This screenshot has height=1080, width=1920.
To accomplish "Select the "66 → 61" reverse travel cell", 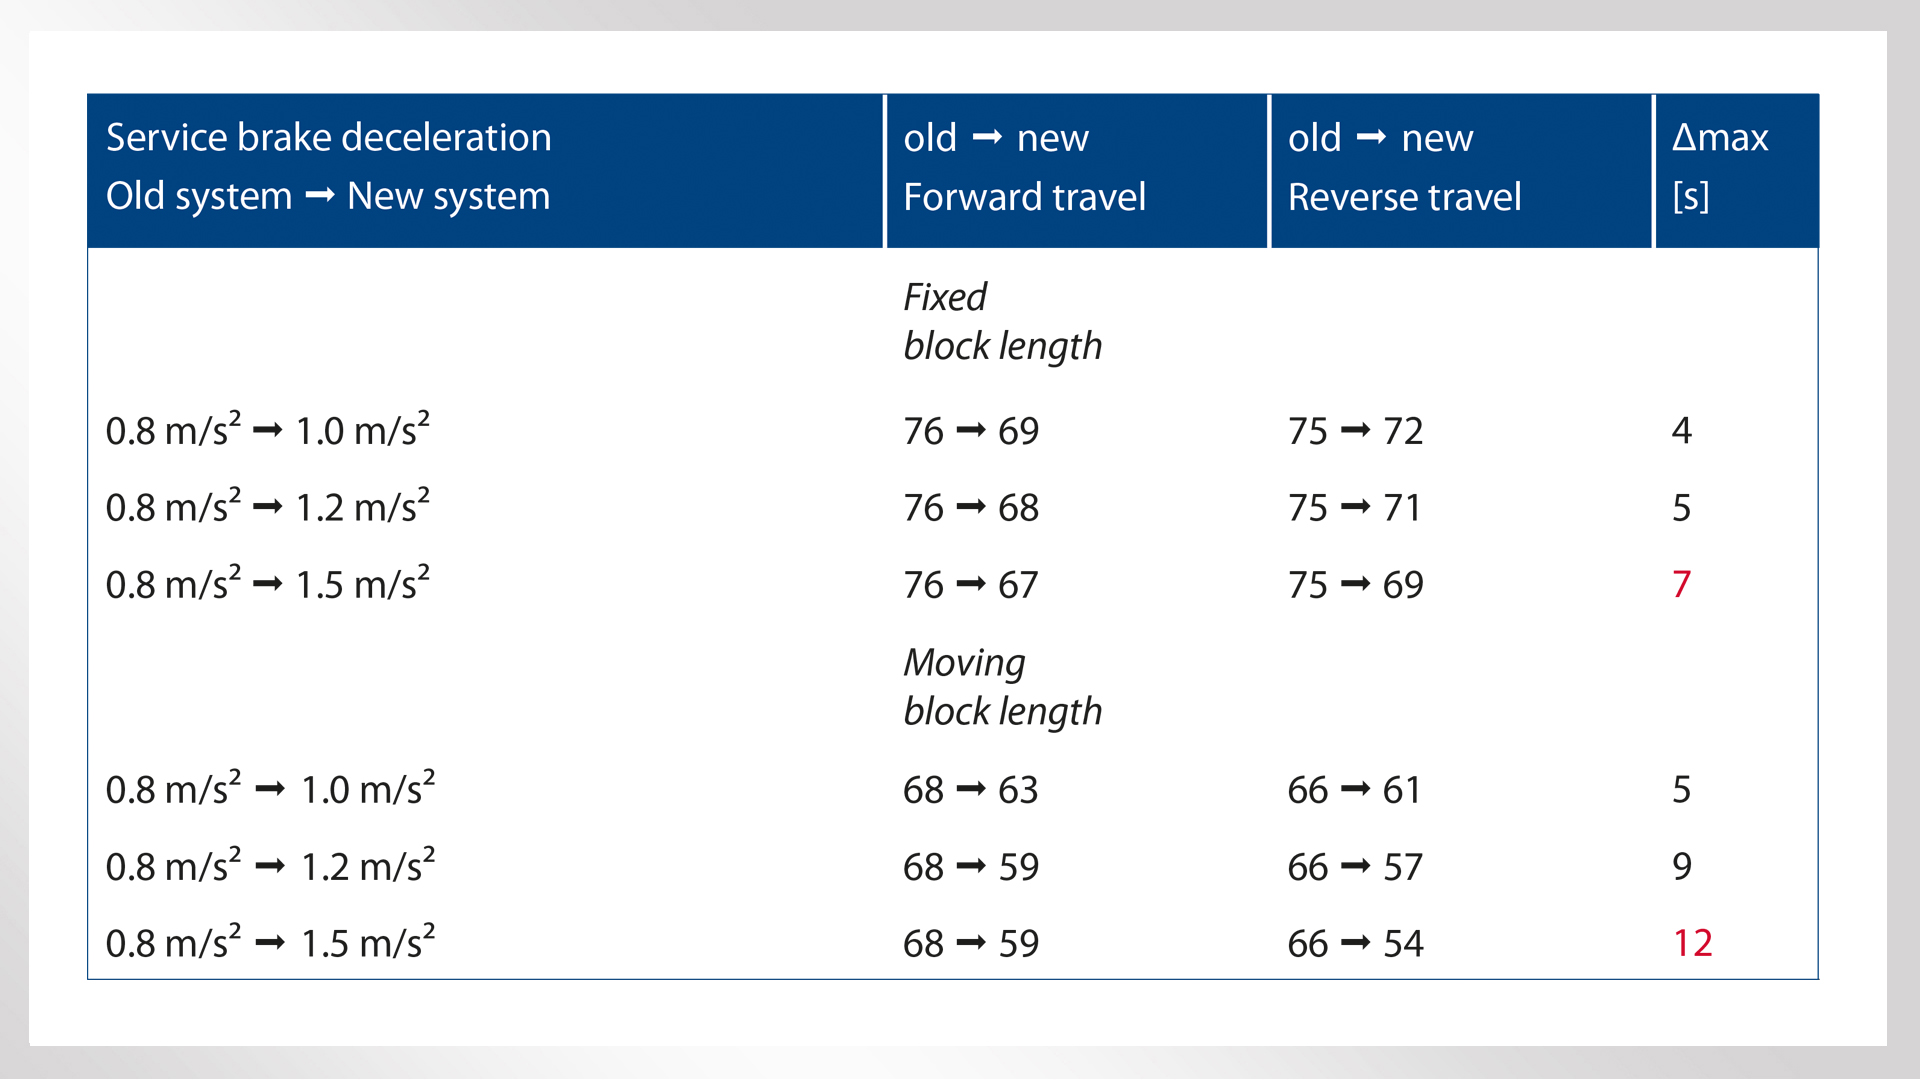I will (1355, 790).
